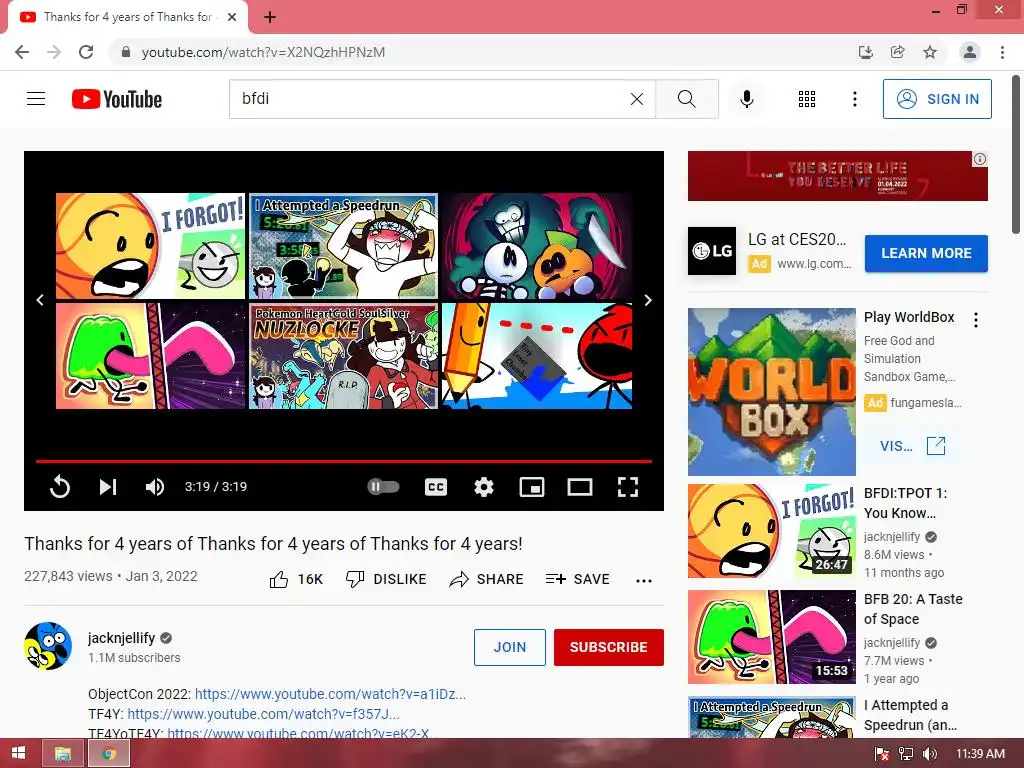Open the taskbar volume speaker
Viewport: 1024px width, 768px height.
[x=930, y=754]
